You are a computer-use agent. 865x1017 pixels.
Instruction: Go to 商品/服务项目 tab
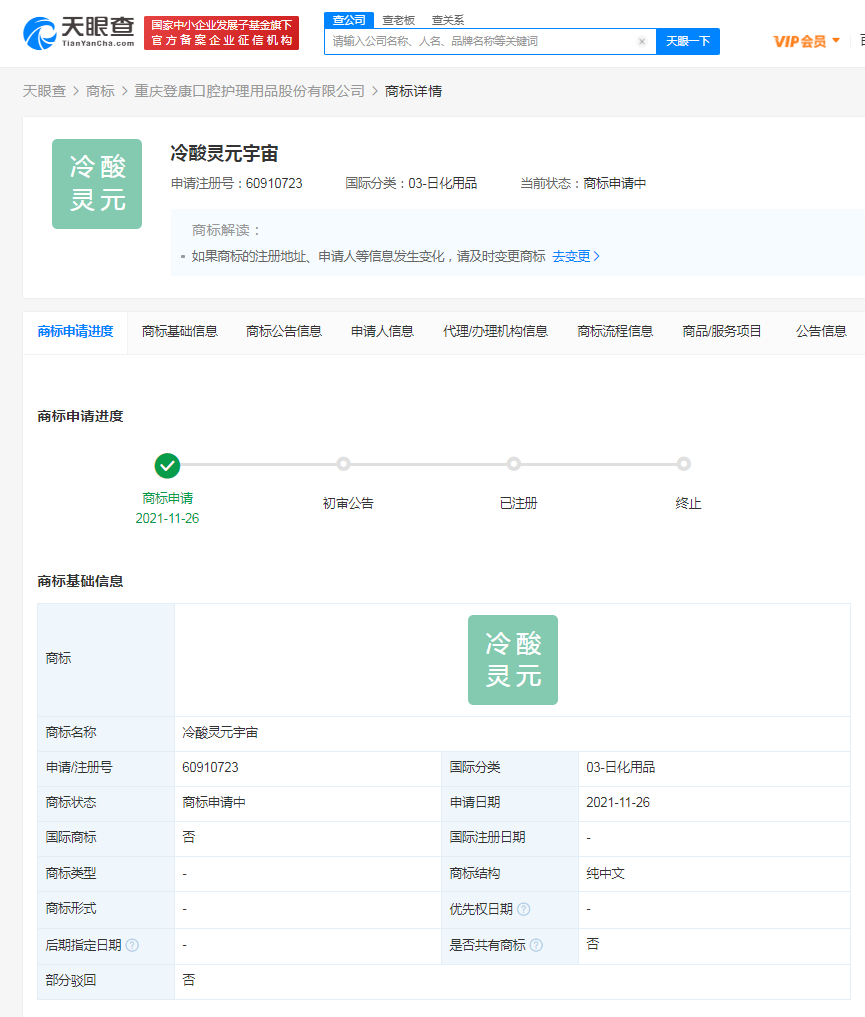(x=722, y=331)
